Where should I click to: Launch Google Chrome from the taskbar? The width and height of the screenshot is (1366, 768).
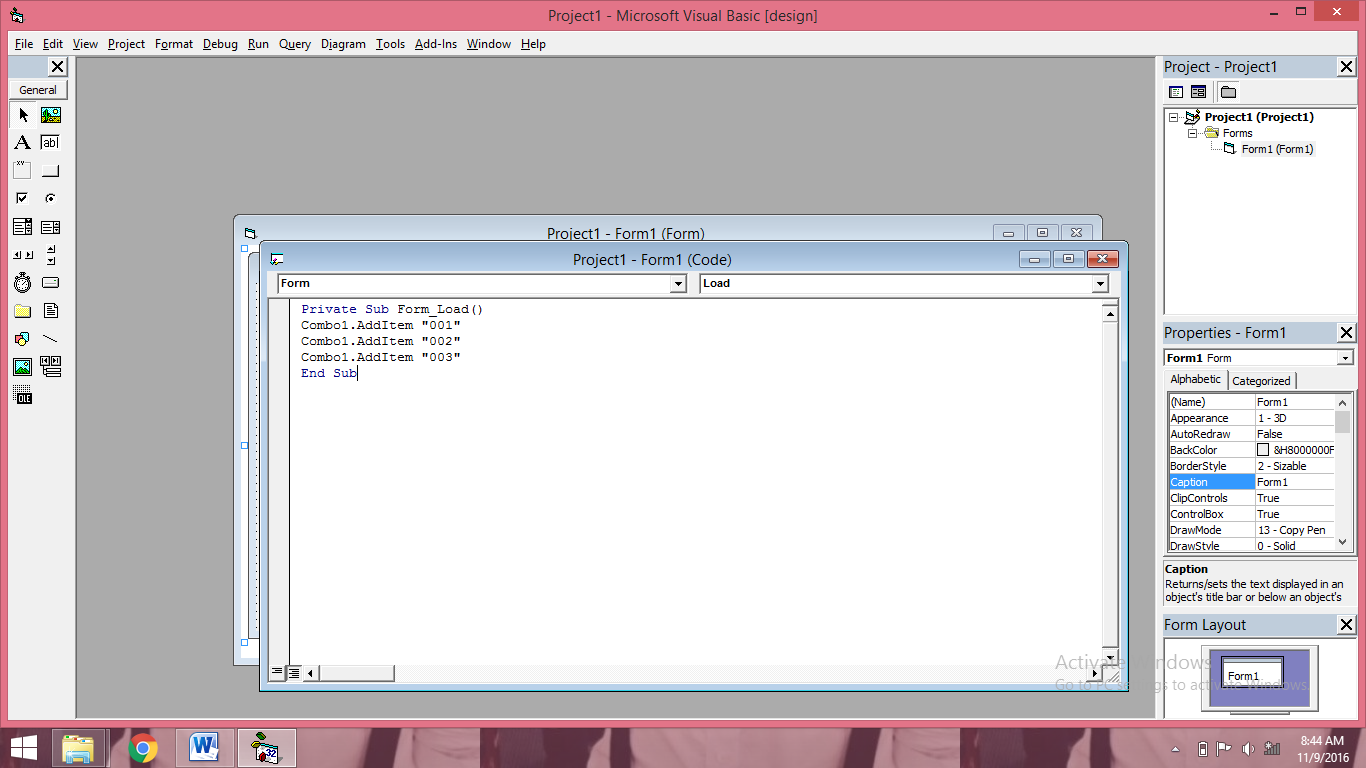coord(143,748)
